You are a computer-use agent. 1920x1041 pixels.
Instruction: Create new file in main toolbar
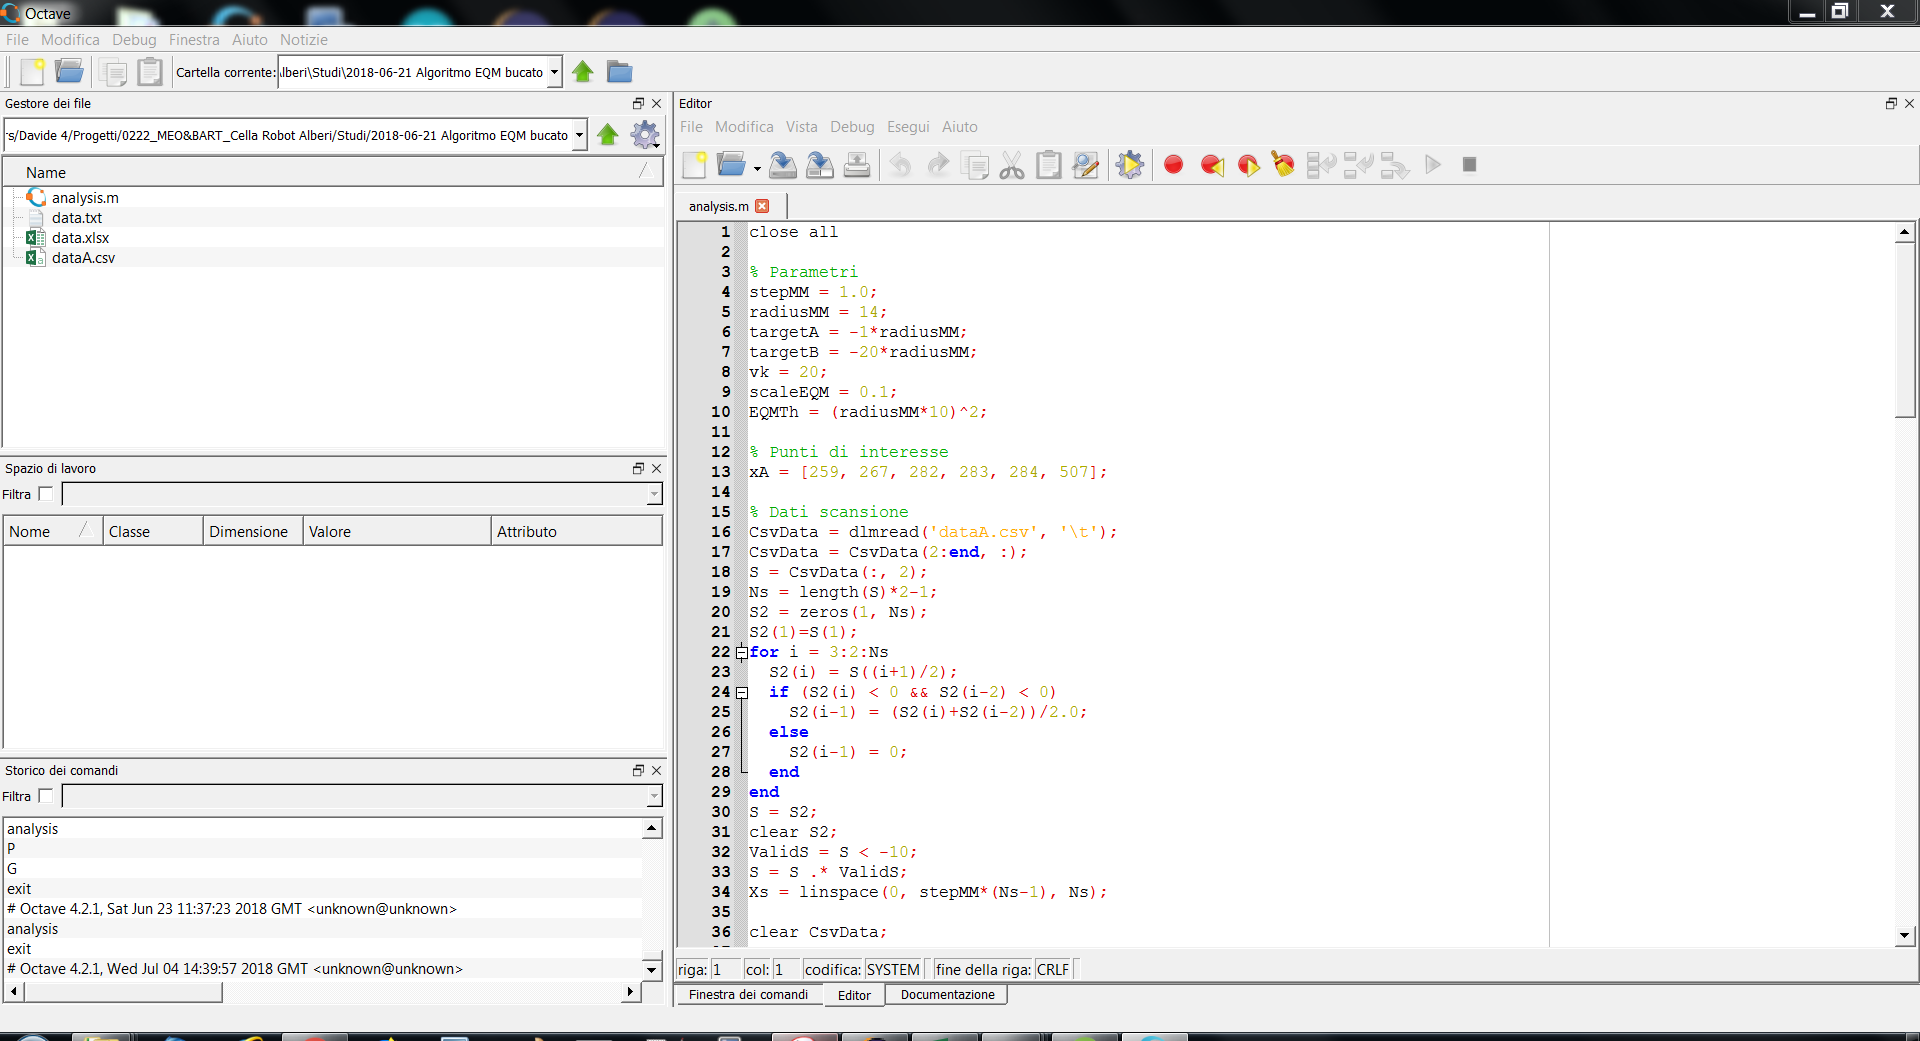[32, 72]
